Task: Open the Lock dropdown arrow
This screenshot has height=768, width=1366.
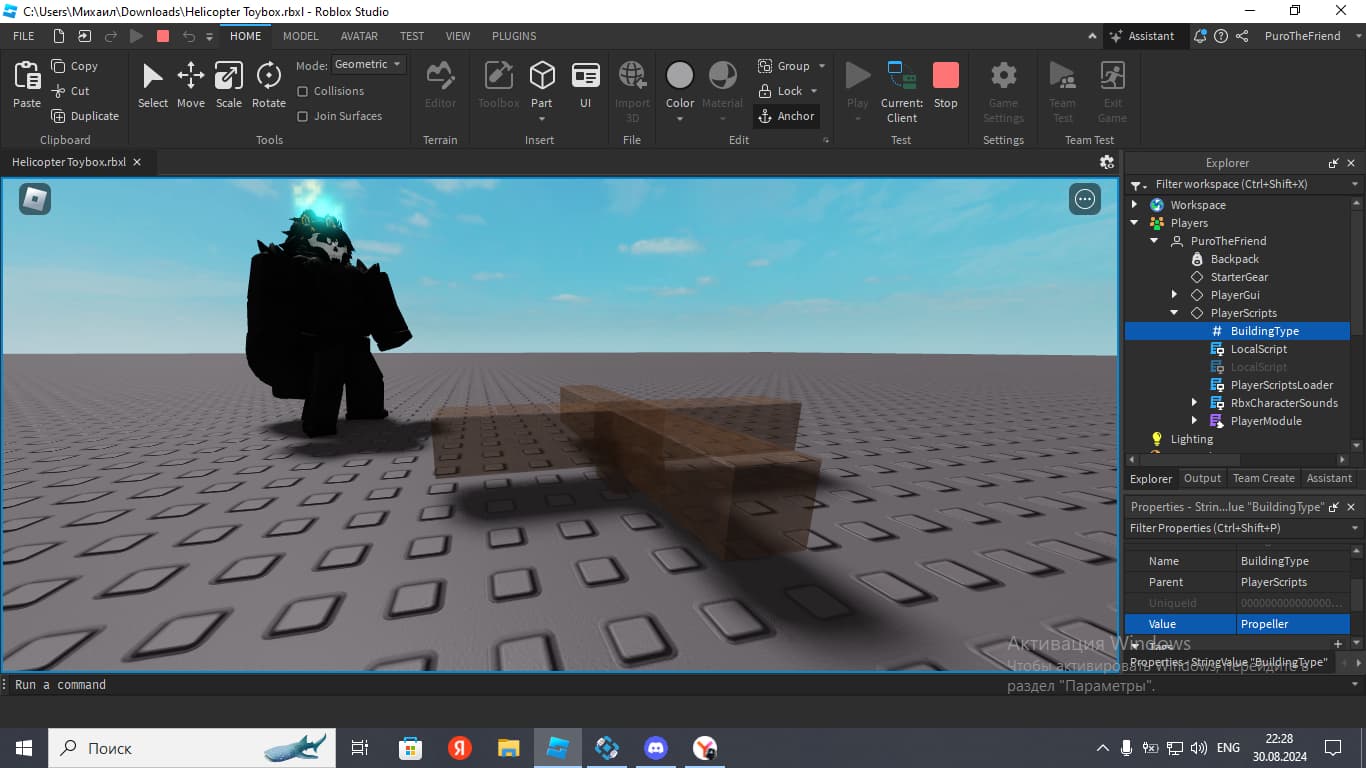Action: pos(814,91)
